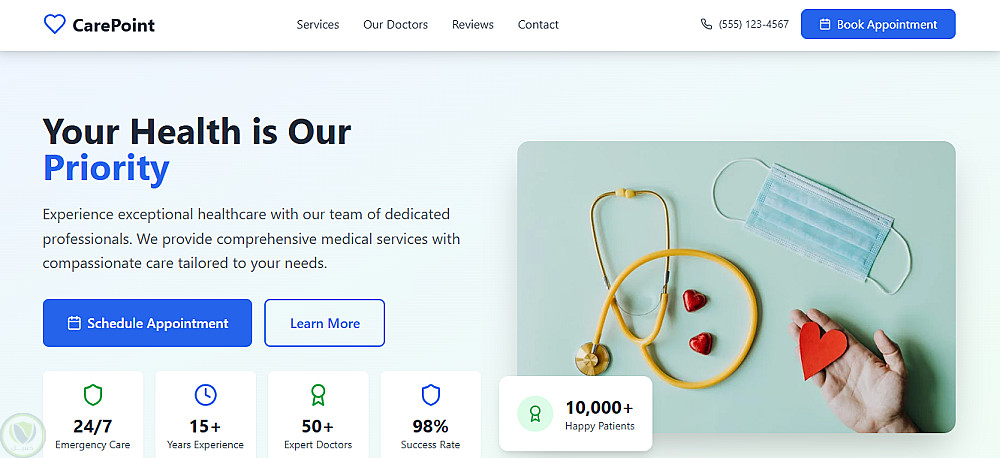The image size is (1000, 458).
Task: Call the (555) 123-4567 phone number
Action: pos(753,25)
